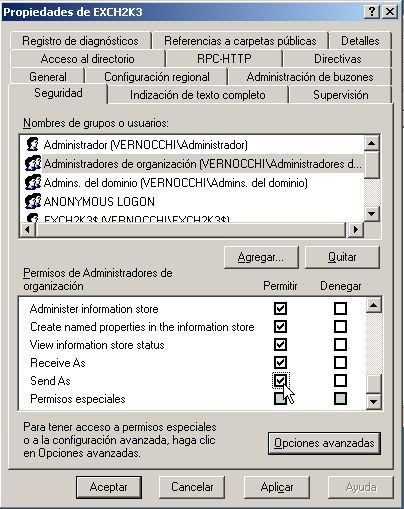Click right arrow of users horizontal scrollbar
This screenshot has height=509, width=404.
click(x=356, y=229)
